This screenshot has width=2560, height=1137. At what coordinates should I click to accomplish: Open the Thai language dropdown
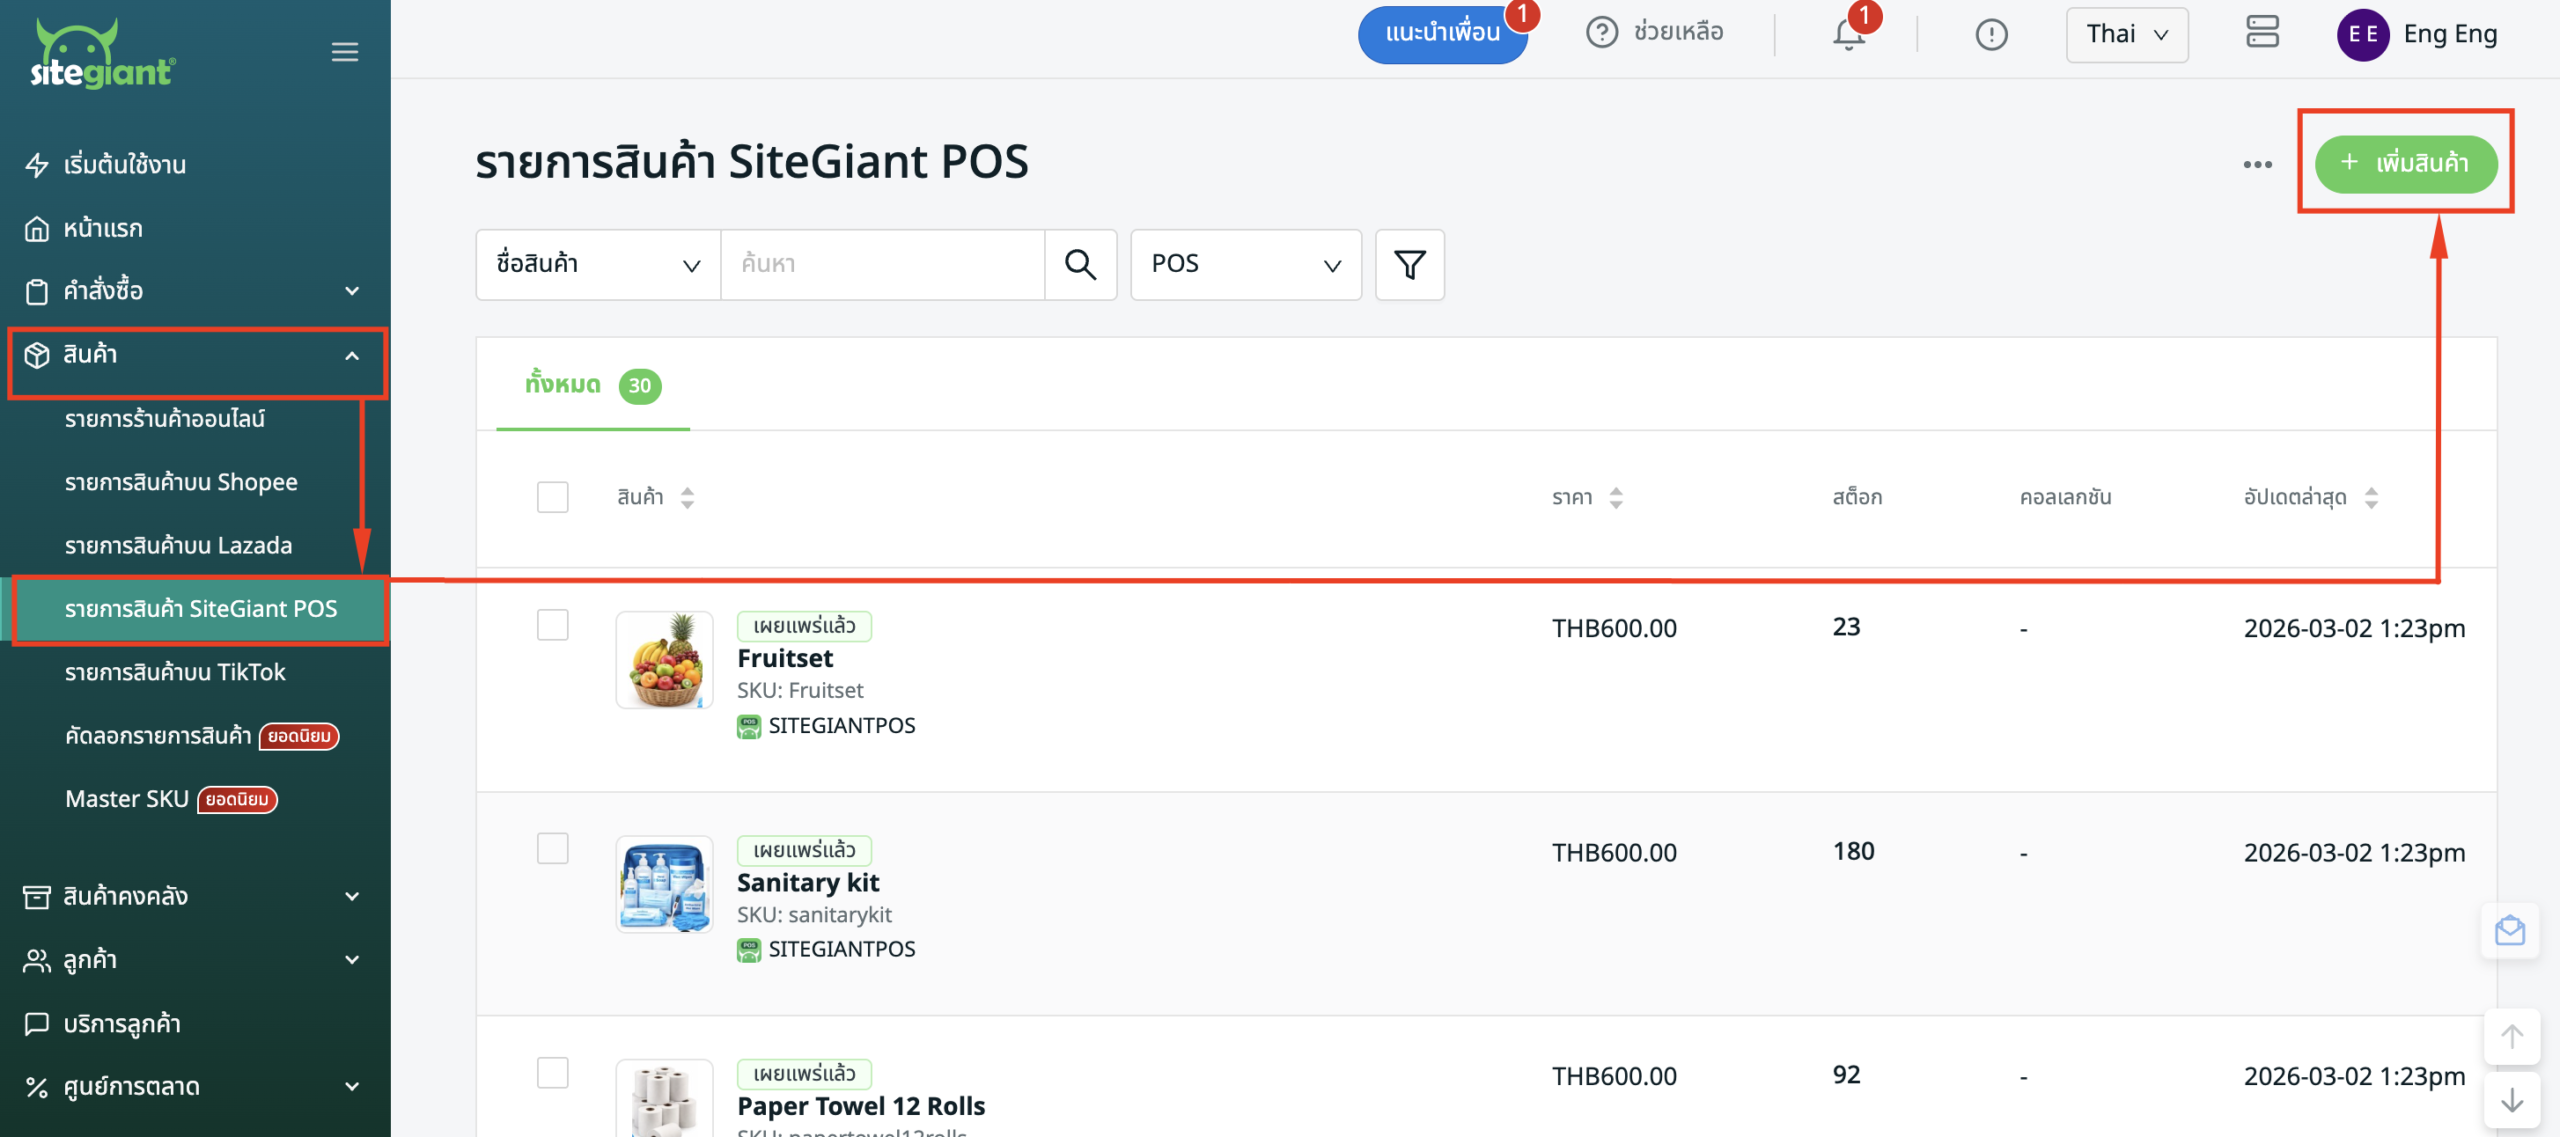click(2127, 35)
